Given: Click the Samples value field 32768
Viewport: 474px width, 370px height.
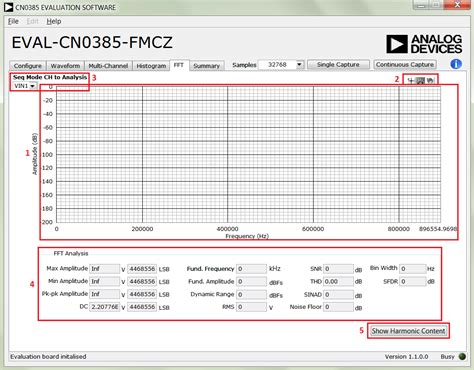Looking at the screenshot, I should pyautogui.click(x=277, y=65).
